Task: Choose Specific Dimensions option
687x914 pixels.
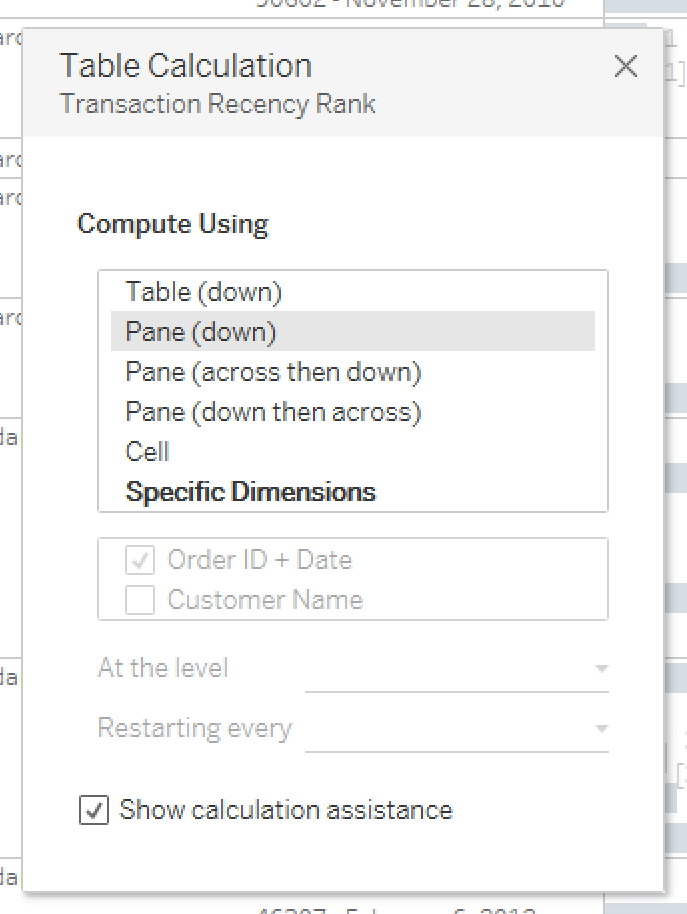Action: (x=353, y=491)
